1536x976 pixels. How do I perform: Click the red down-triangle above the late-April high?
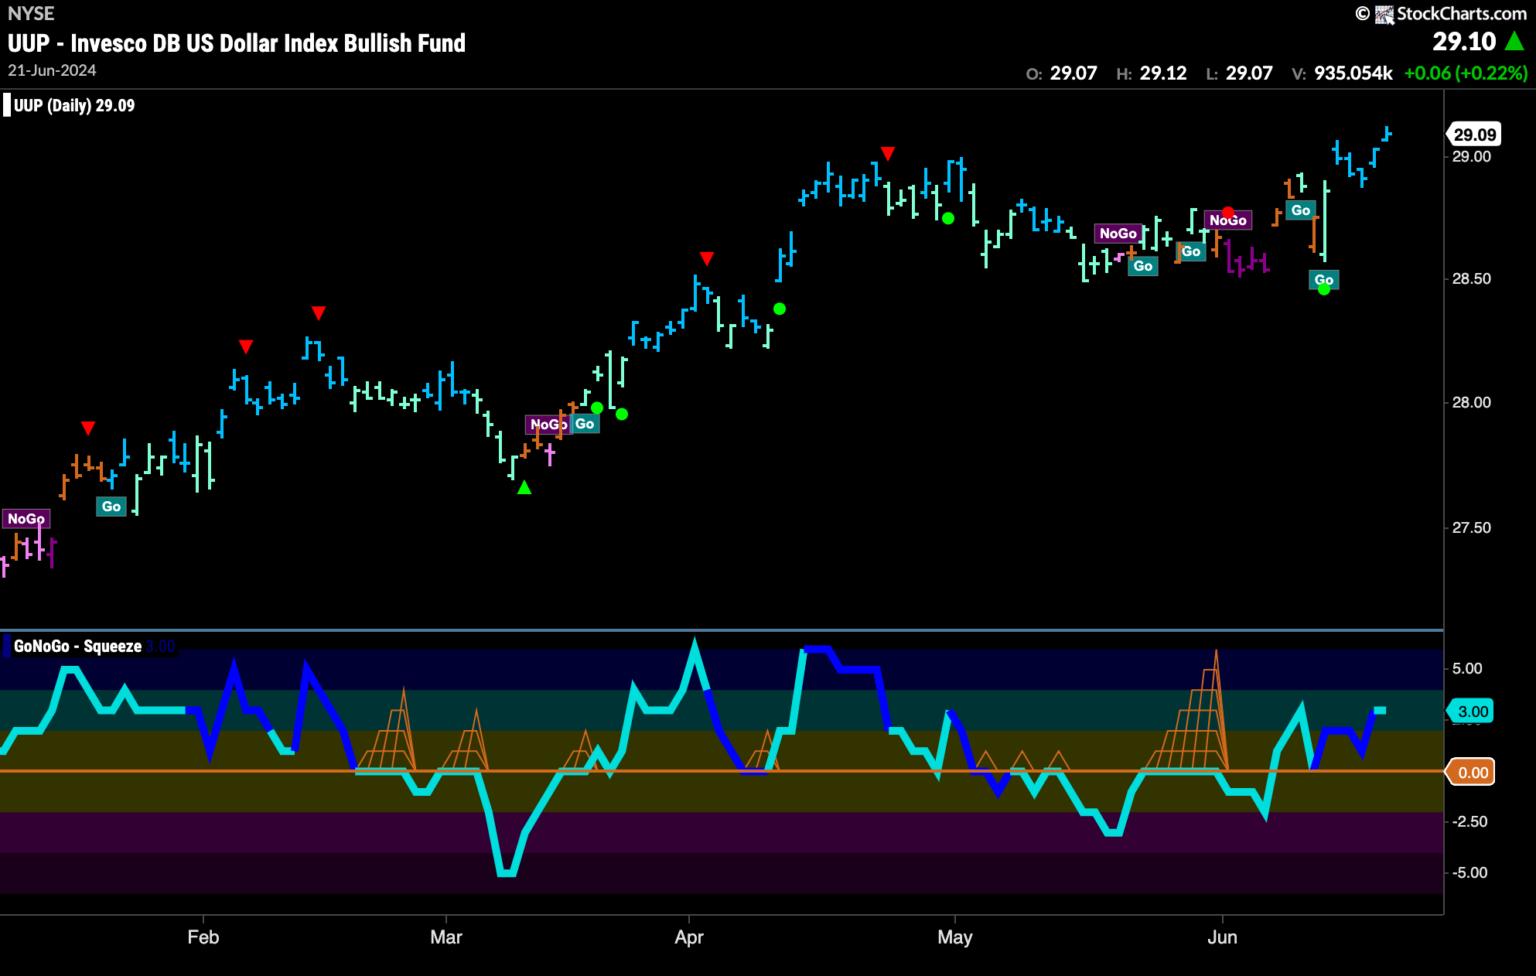pos(887,153)
